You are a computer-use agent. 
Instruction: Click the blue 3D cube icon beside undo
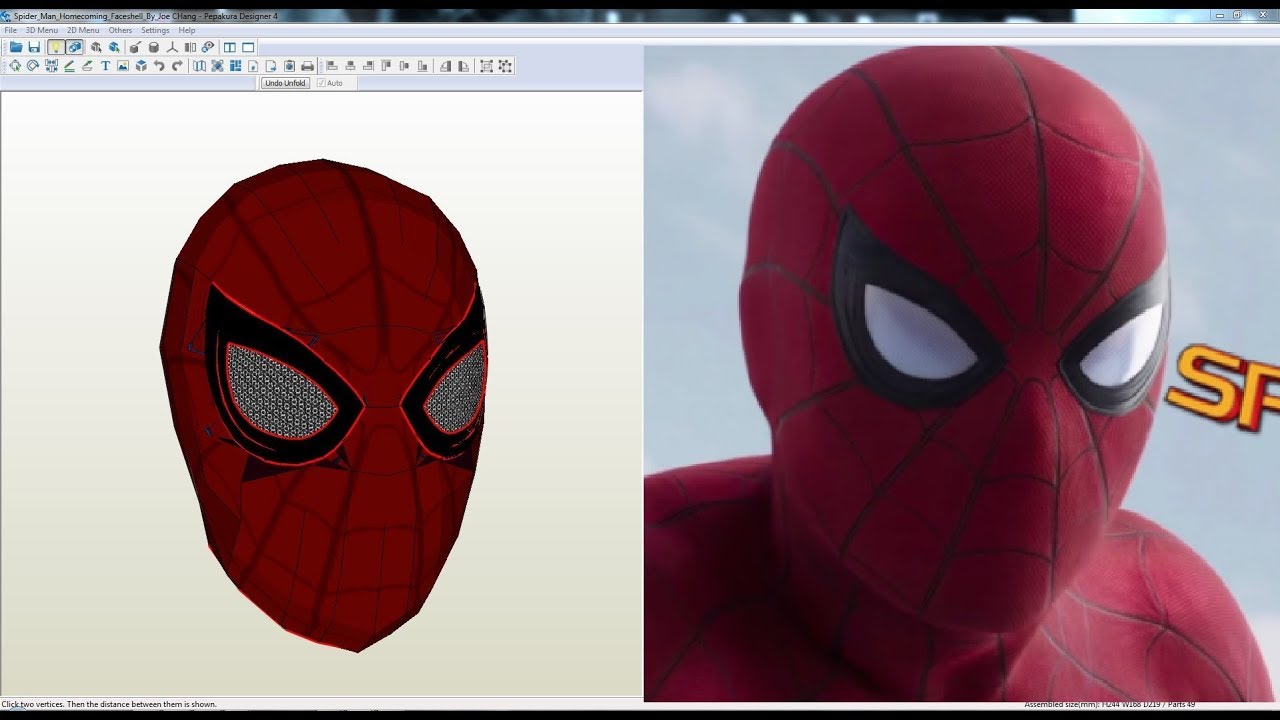point(141,66)
